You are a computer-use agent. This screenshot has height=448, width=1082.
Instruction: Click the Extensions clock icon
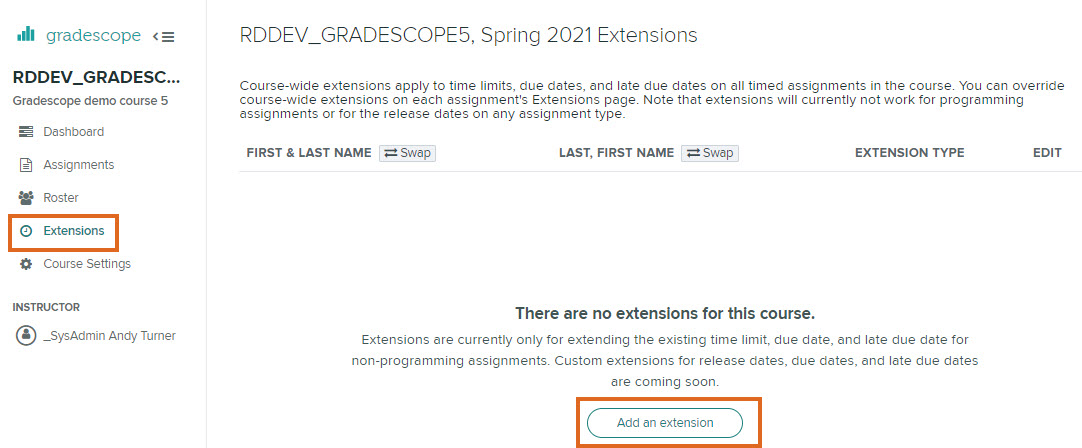click(26, 231)
